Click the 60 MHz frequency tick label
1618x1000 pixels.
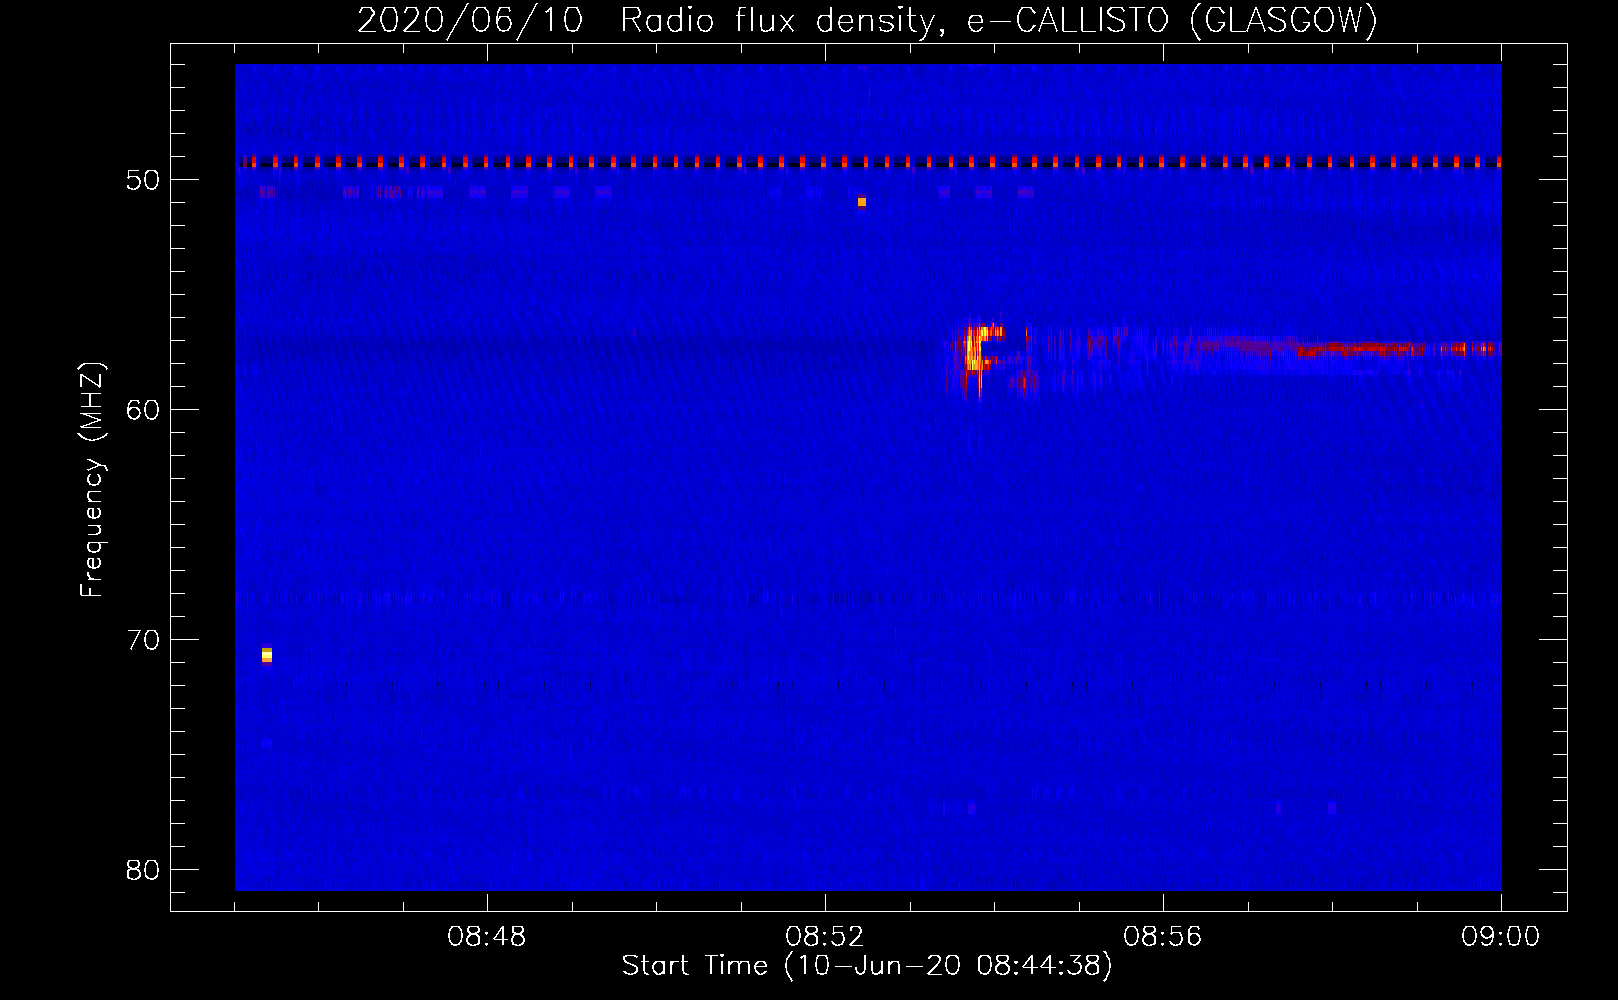[144, 410]
